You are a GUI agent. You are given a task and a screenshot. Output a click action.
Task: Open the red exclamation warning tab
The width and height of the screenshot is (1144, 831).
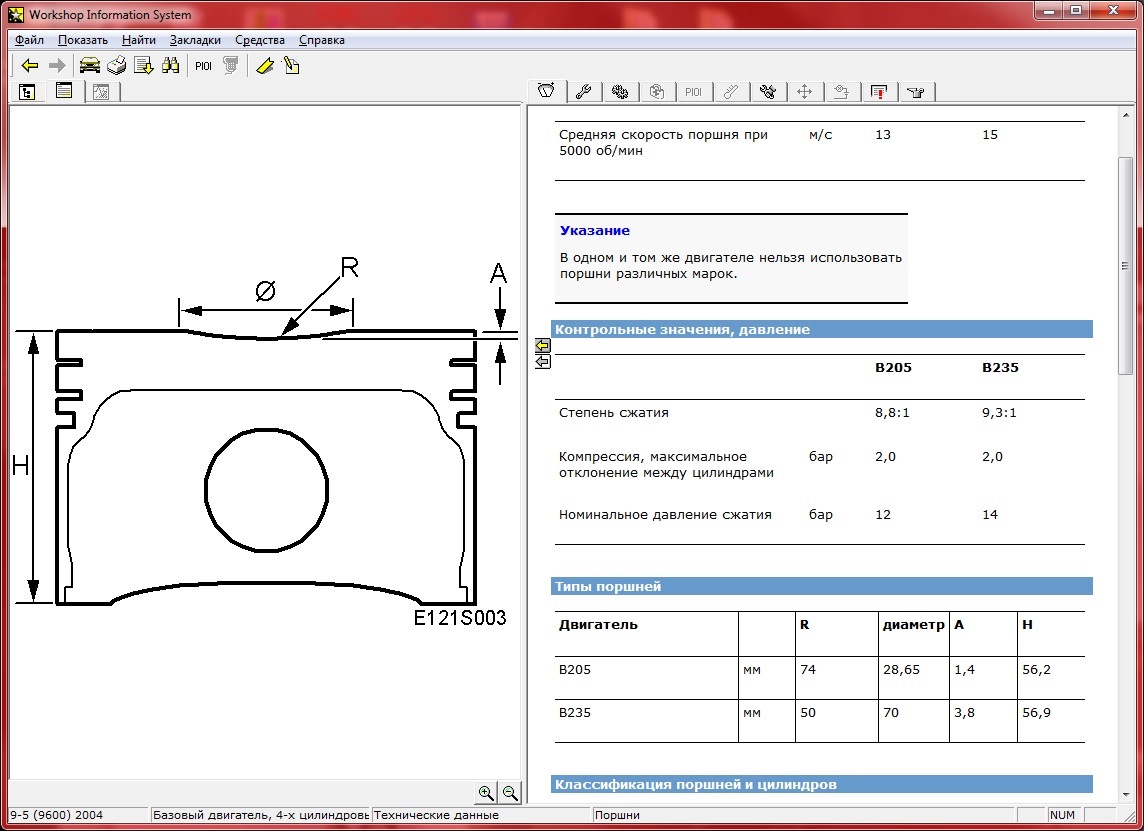[x=878, y=92]
